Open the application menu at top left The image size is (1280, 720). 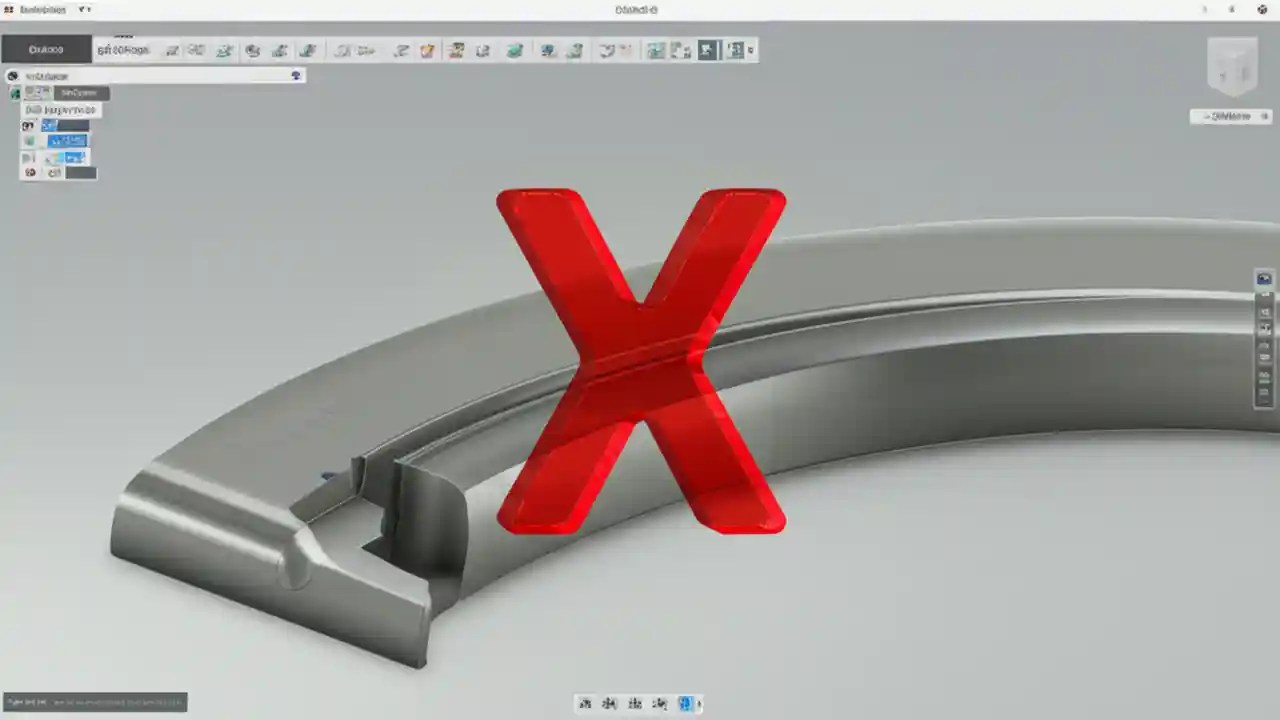tap(10, 9)
